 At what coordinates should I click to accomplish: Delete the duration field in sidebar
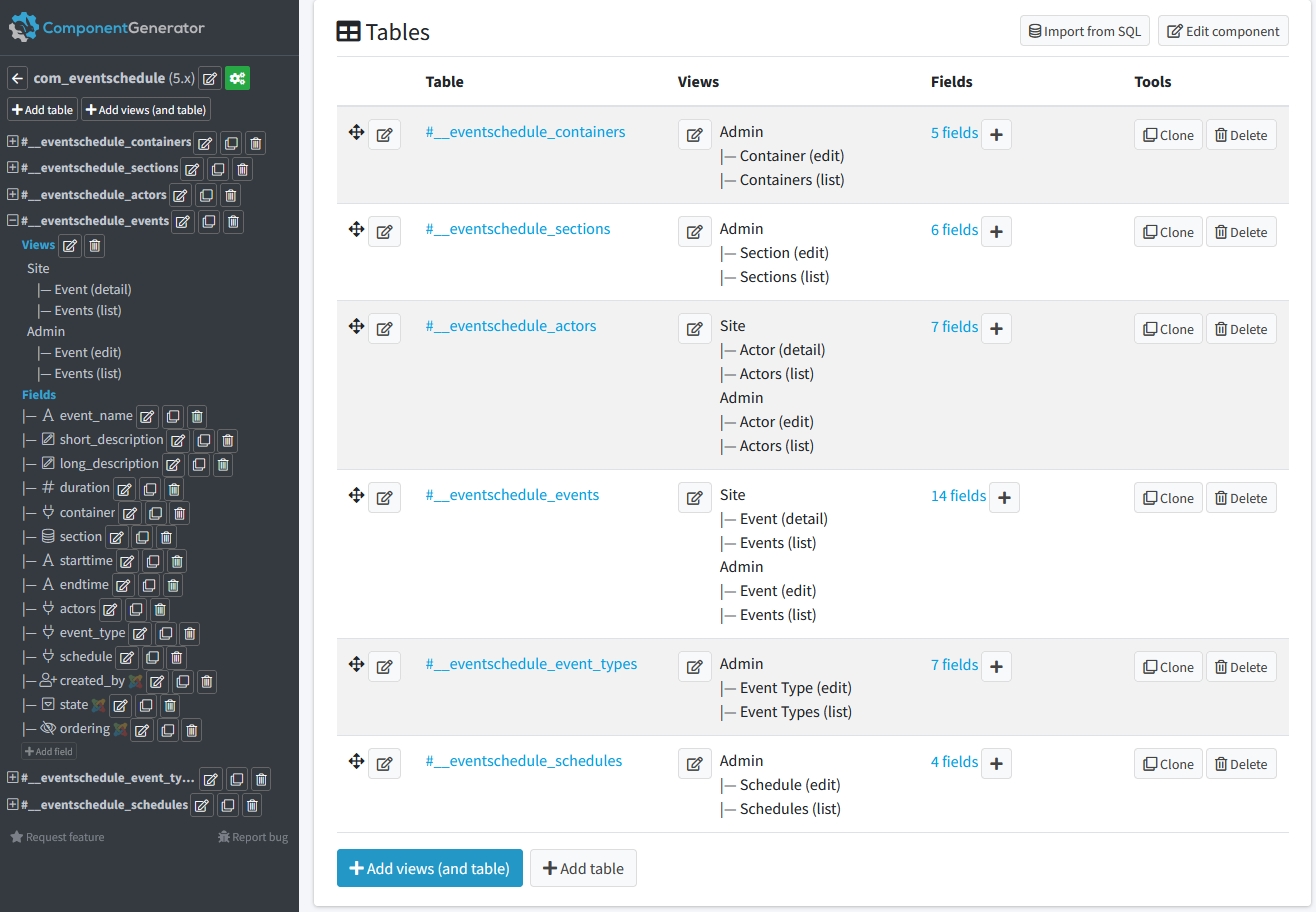pos(173,489)
